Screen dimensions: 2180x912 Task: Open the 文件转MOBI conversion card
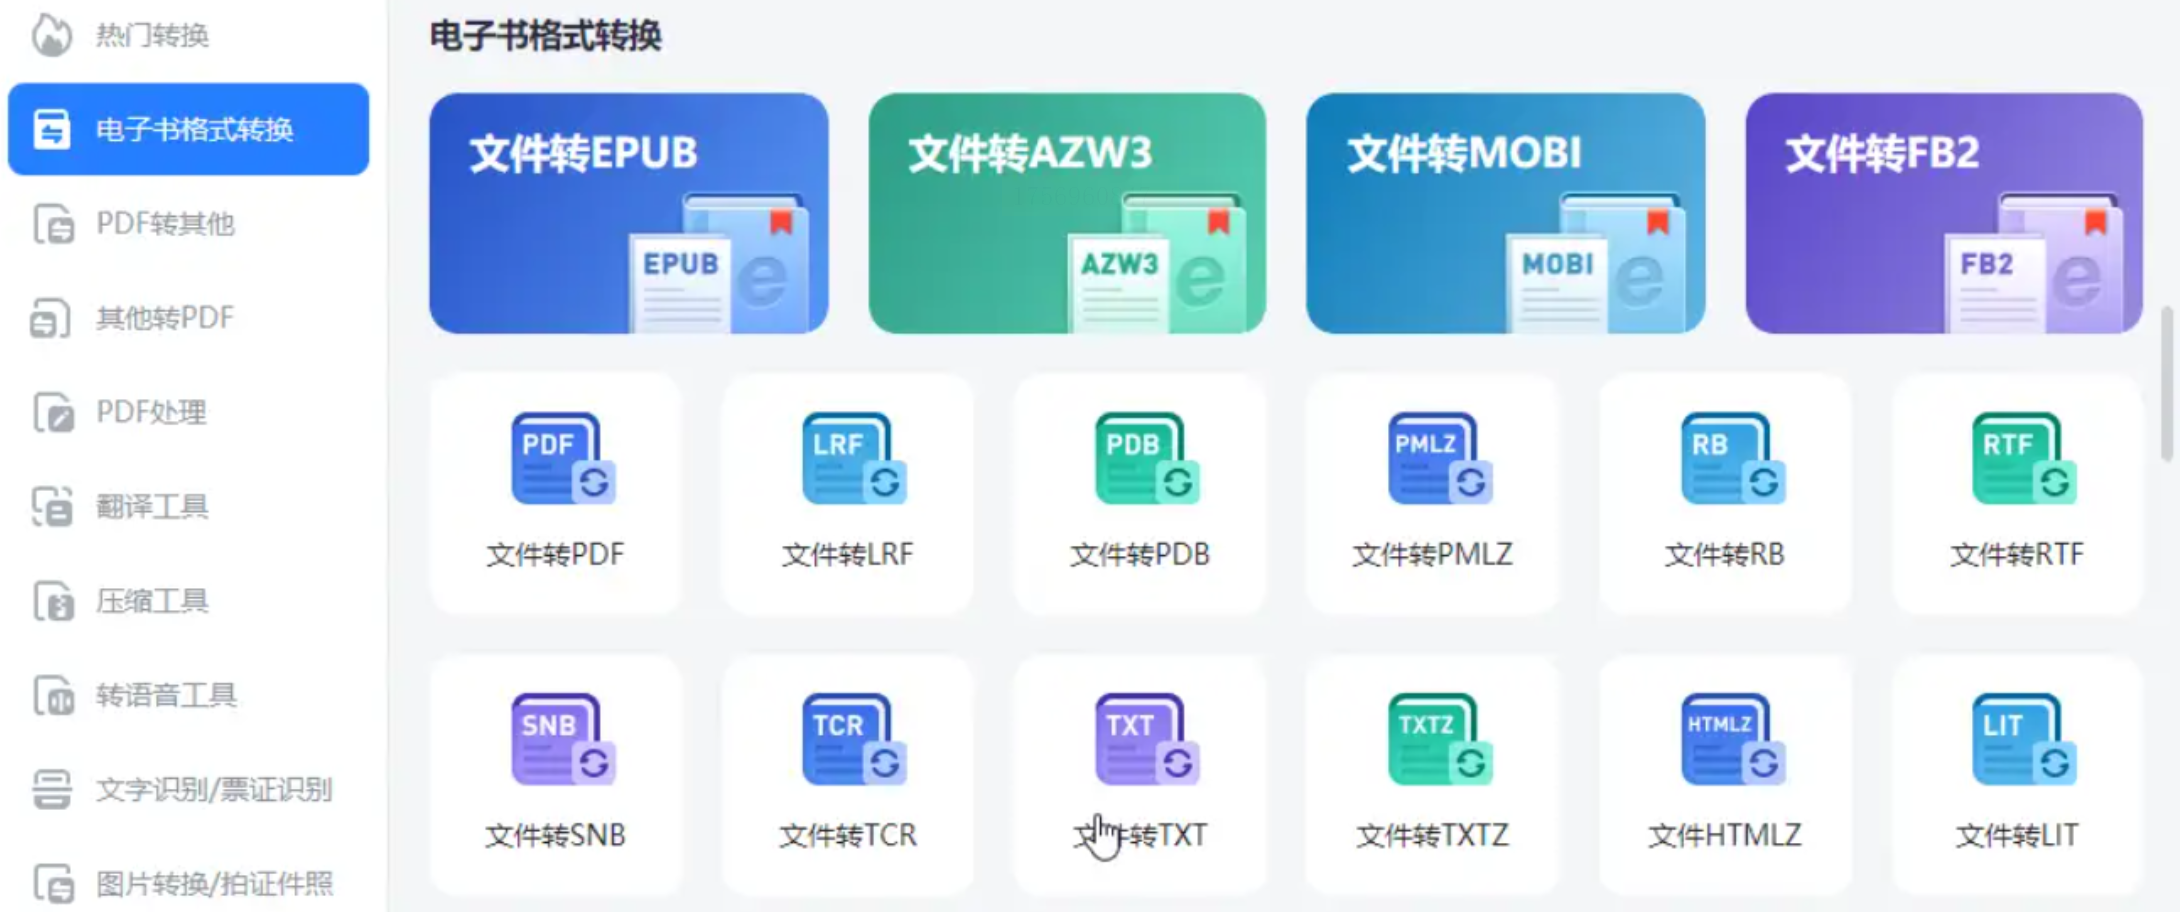1505,213
